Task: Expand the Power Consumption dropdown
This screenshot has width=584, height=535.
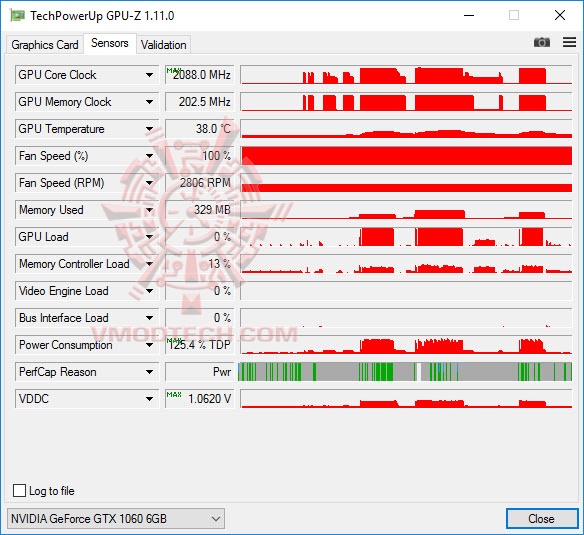Action: 149,345
